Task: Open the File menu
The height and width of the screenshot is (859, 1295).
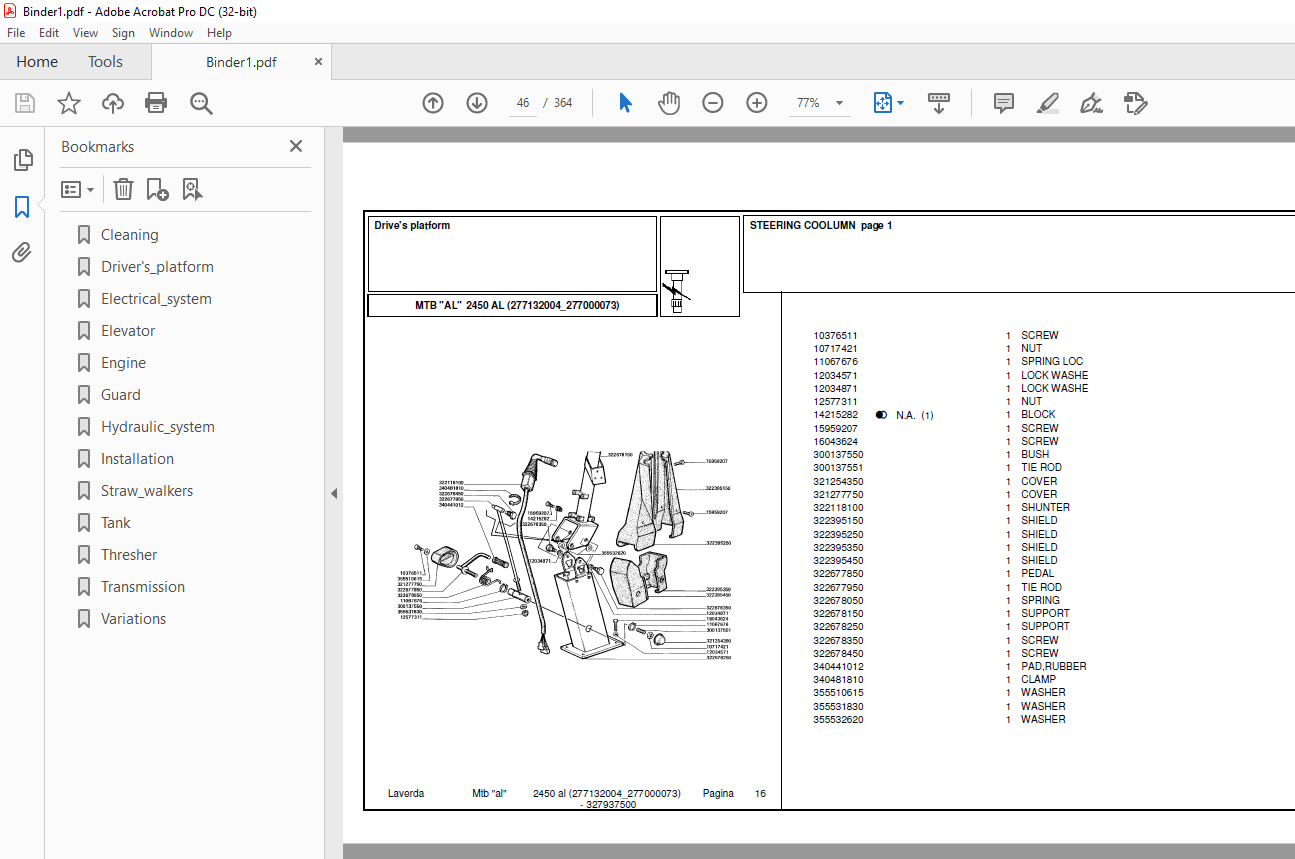Action: coord(16,33)
